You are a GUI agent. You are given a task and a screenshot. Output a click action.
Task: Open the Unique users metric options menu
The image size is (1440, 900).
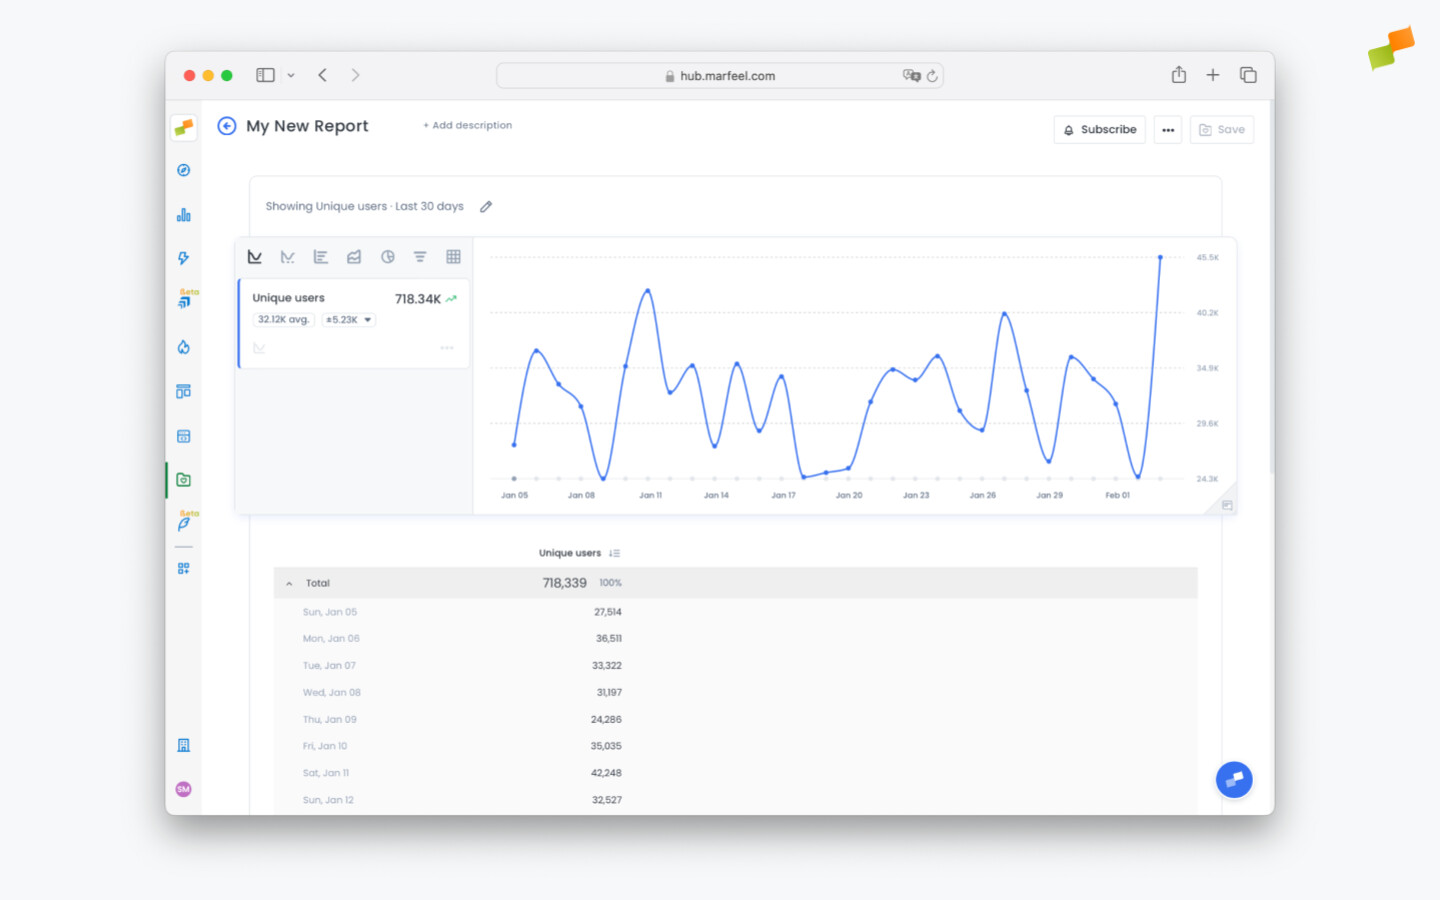point(447,348)
